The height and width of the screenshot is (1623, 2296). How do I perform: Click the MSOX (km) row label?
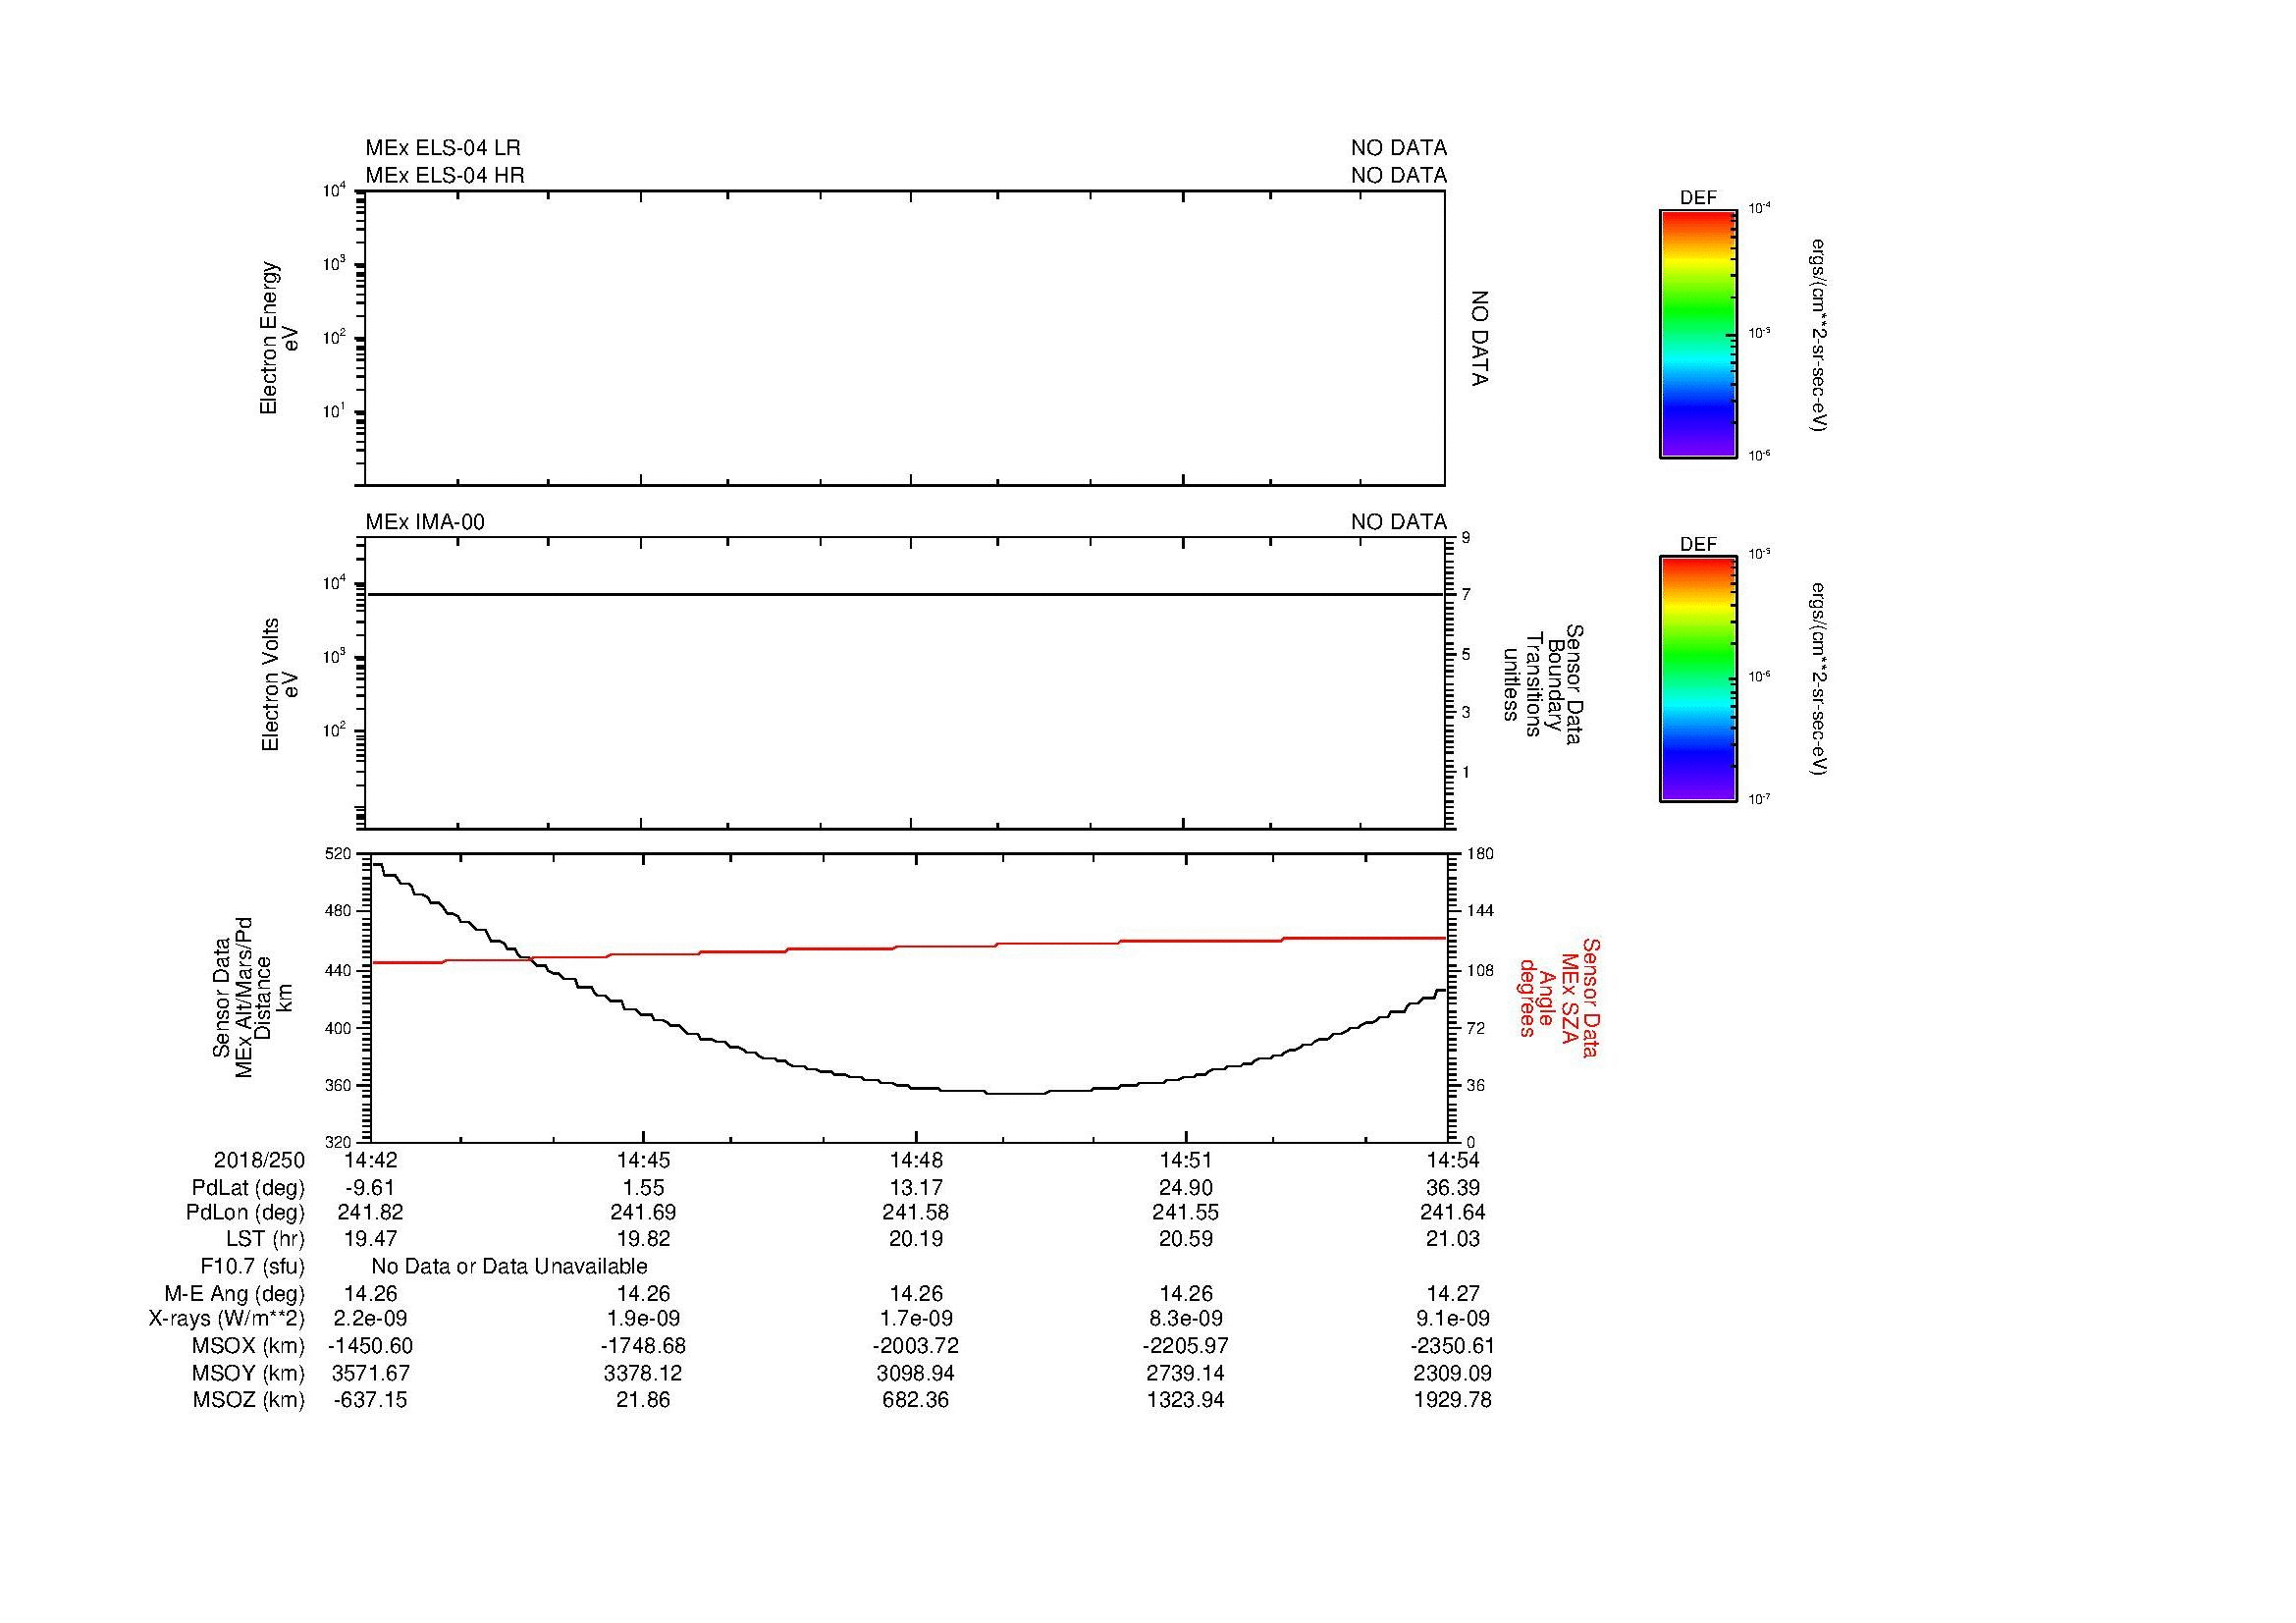coord(247,1347)
